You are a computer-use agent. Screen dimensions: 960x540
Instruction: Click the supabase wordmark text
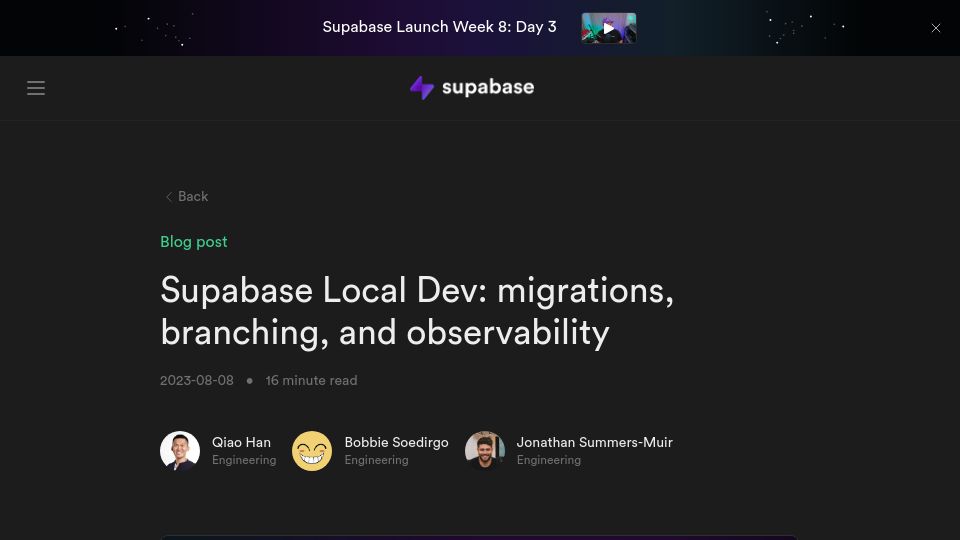(488, 87)
